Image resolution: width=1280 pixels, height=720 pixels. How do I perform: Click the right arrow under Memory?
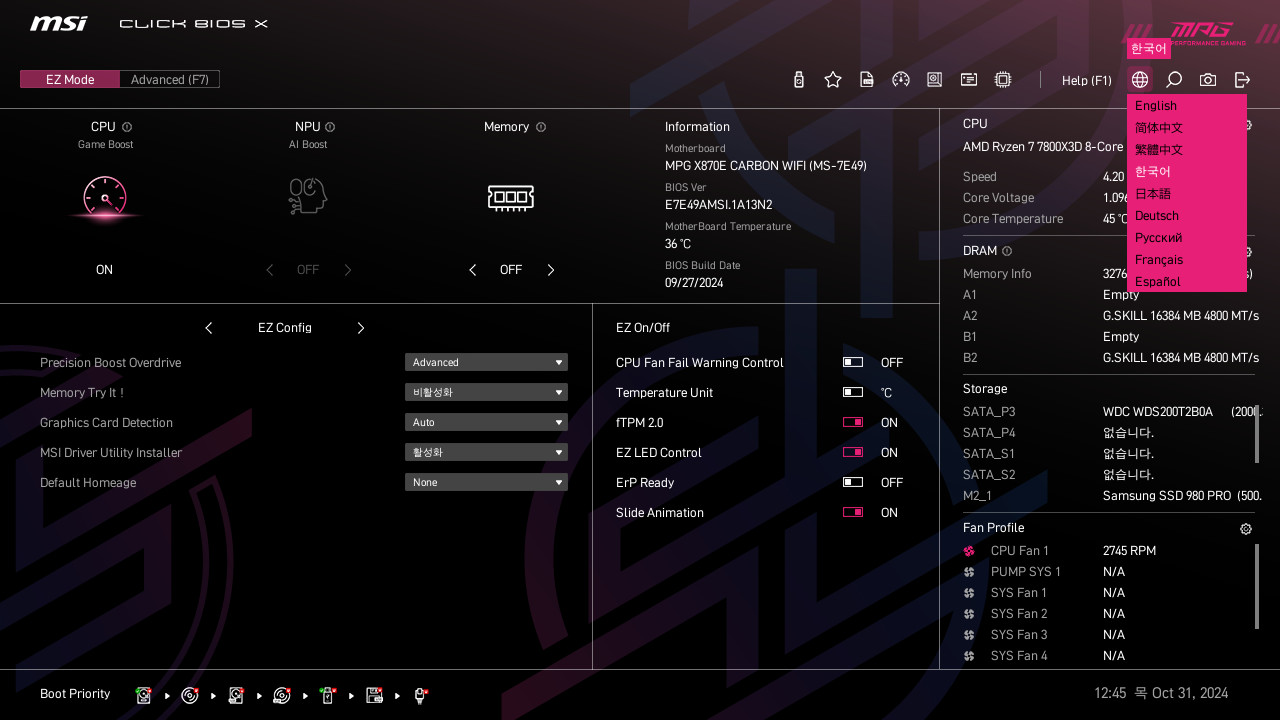pyautogui.click(x=550, y=270)
